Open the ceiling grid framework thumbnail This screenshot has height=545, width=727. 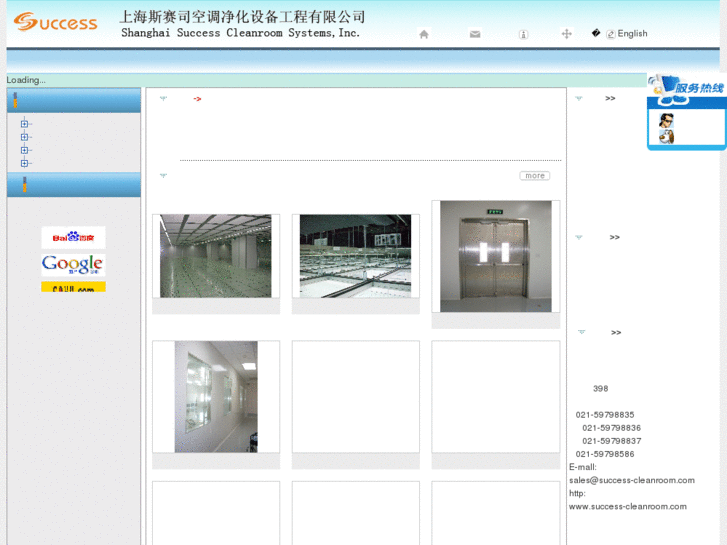pyautogui.click(x=355, y=256)
